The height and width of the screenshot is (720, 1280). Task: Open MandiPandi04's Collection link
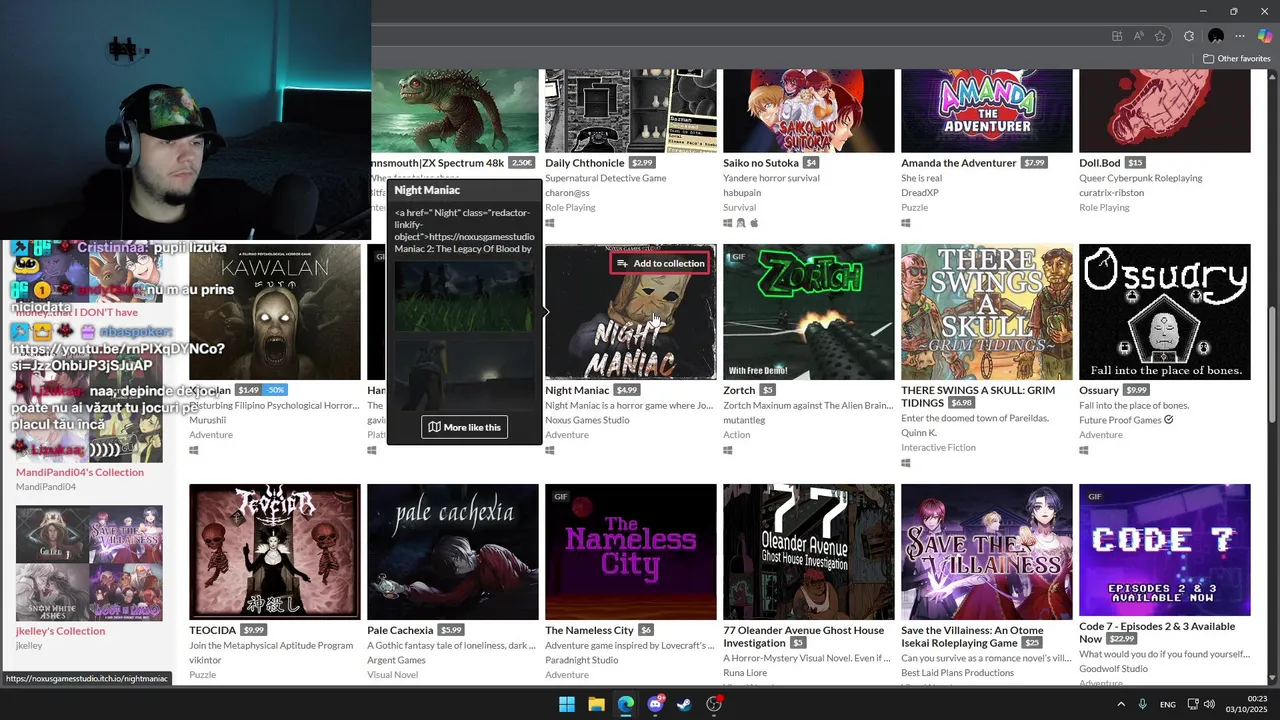[80, 472]
